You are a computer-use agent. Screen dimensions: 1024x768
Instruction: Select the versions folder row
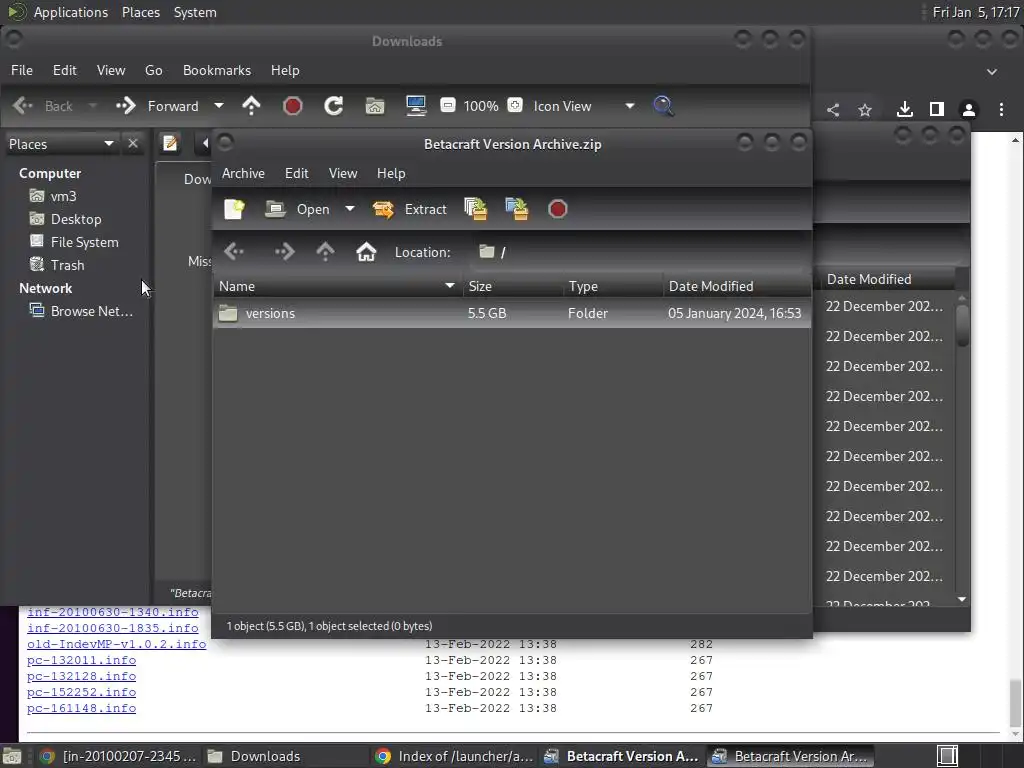click(x=512, y=313)
